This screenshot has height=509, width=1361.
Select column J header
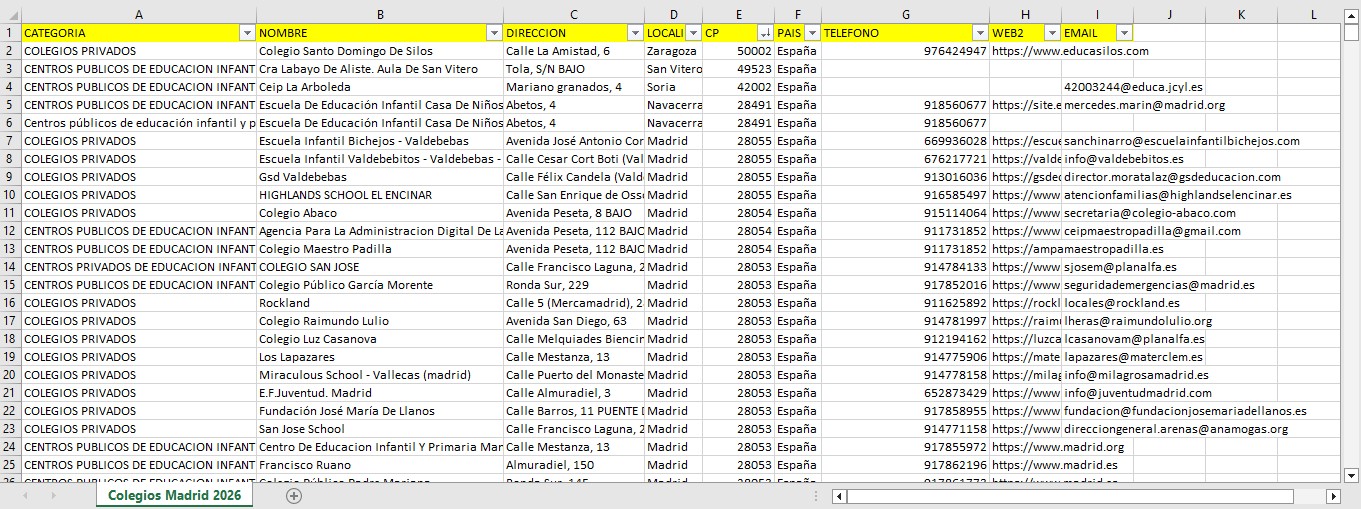[x=1169, y=14]
